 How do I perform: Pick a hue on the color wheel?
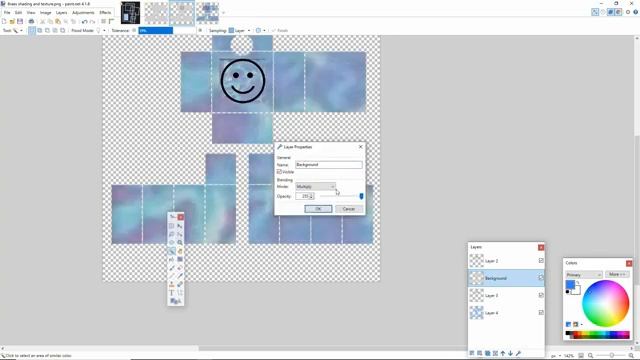[606, 303]
